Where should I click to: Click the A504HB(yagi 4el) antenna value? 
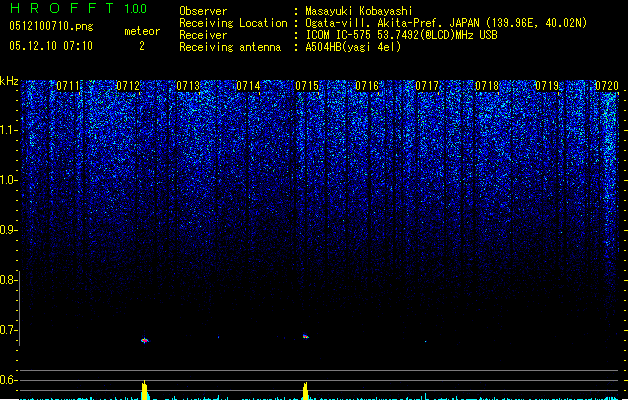(353, 47)
